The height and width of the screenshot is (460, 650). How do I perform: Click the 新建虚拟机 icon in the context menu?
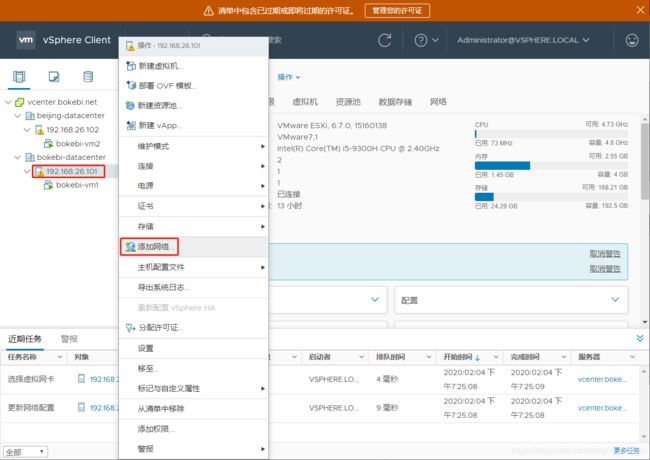pos(131,66)
